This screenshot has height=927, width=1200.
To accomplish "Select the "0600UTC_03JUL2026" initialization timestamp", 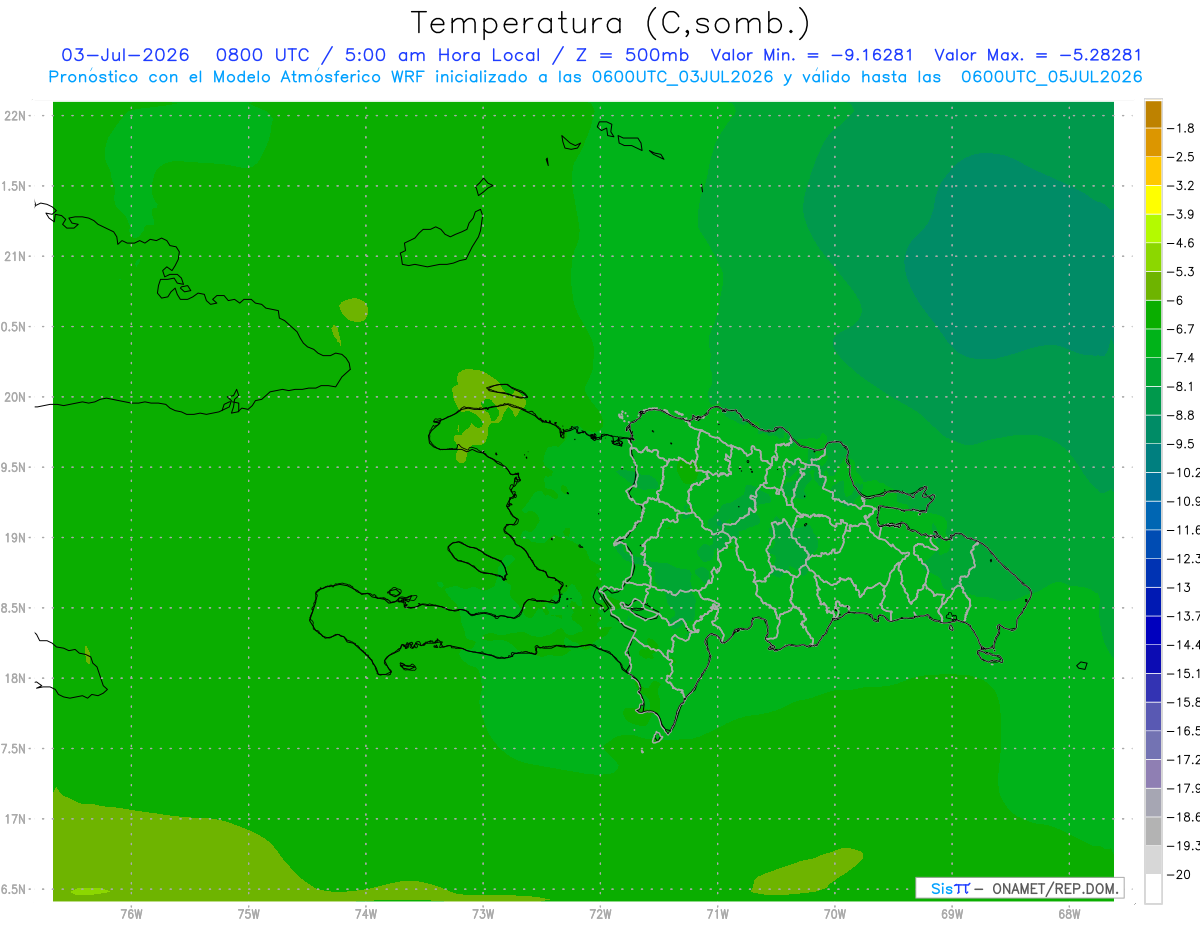I will click(x=682, y=77).
